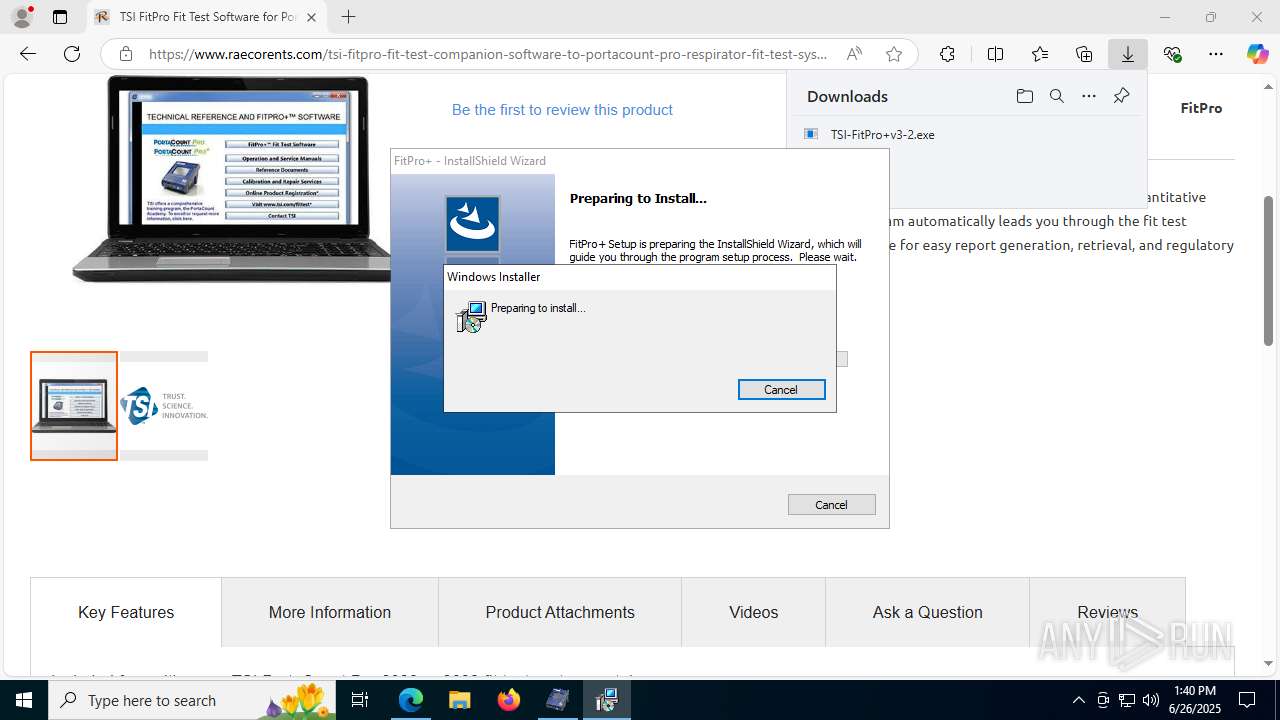Open network icon in system tray
This screenshot has width=1280, height=720.
point(1126,700)
